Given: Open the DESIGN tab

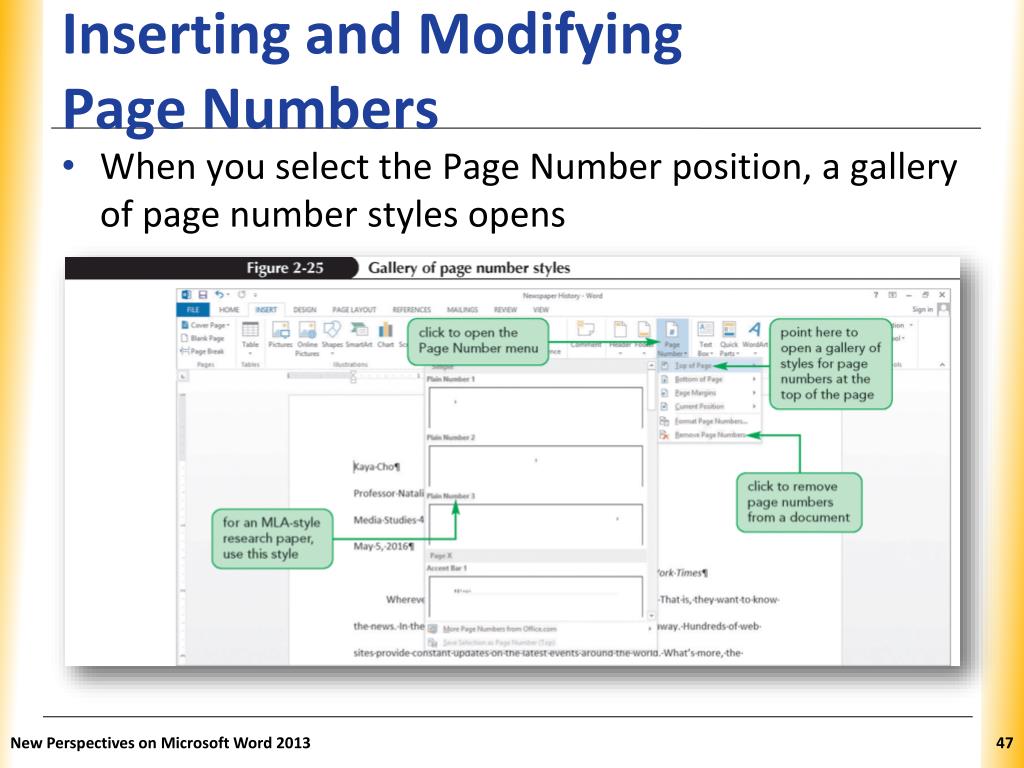Looking at the screenshot, I should point(304,310).
